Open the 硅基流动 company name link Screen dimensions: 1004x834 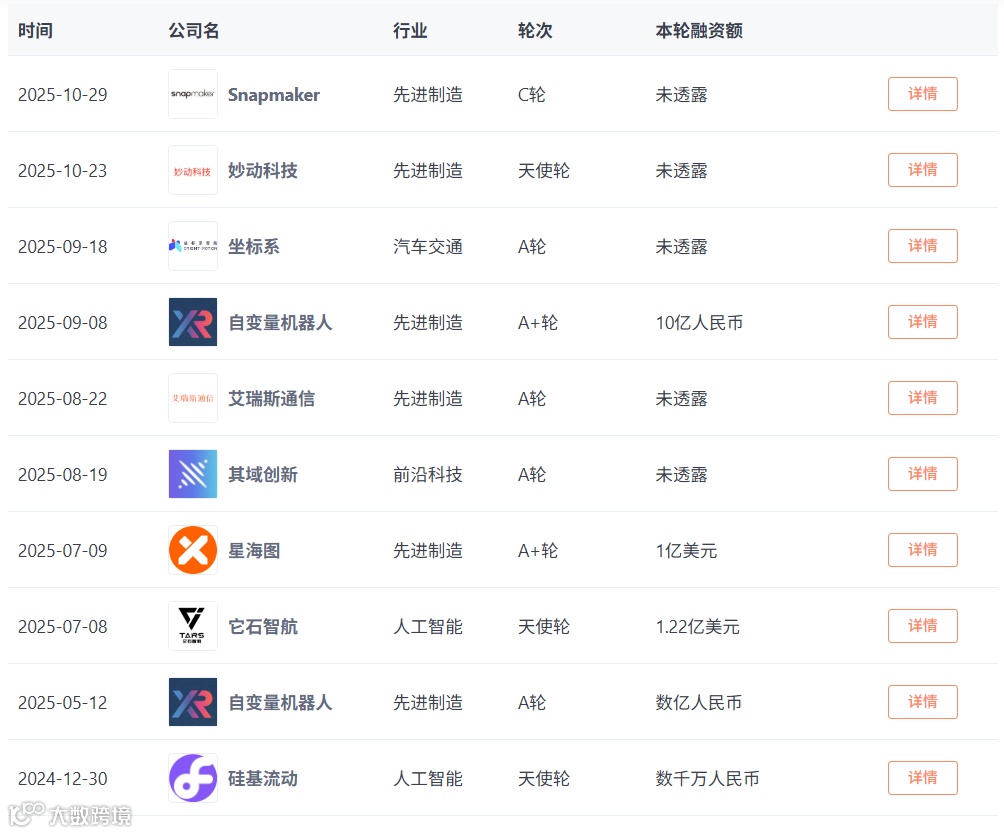pyautogui.click(x=263, y=779)
